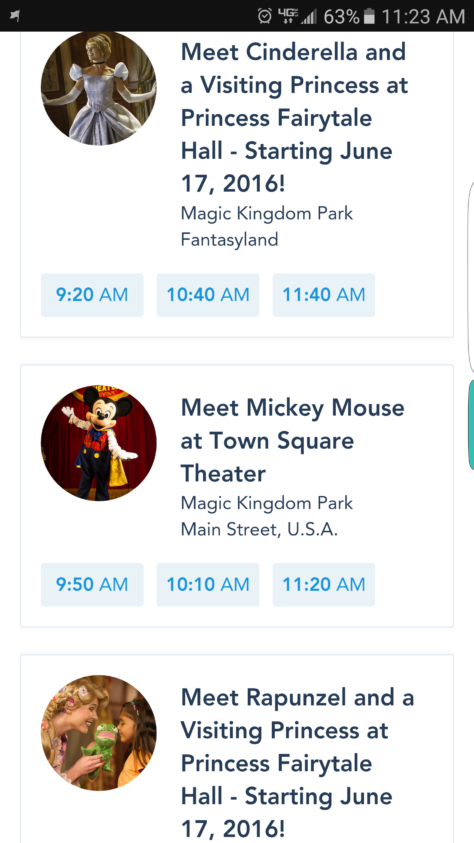
Task: Open Meet Mickey Mouse at Town Square Theater
Action: (x=292, y=441)
